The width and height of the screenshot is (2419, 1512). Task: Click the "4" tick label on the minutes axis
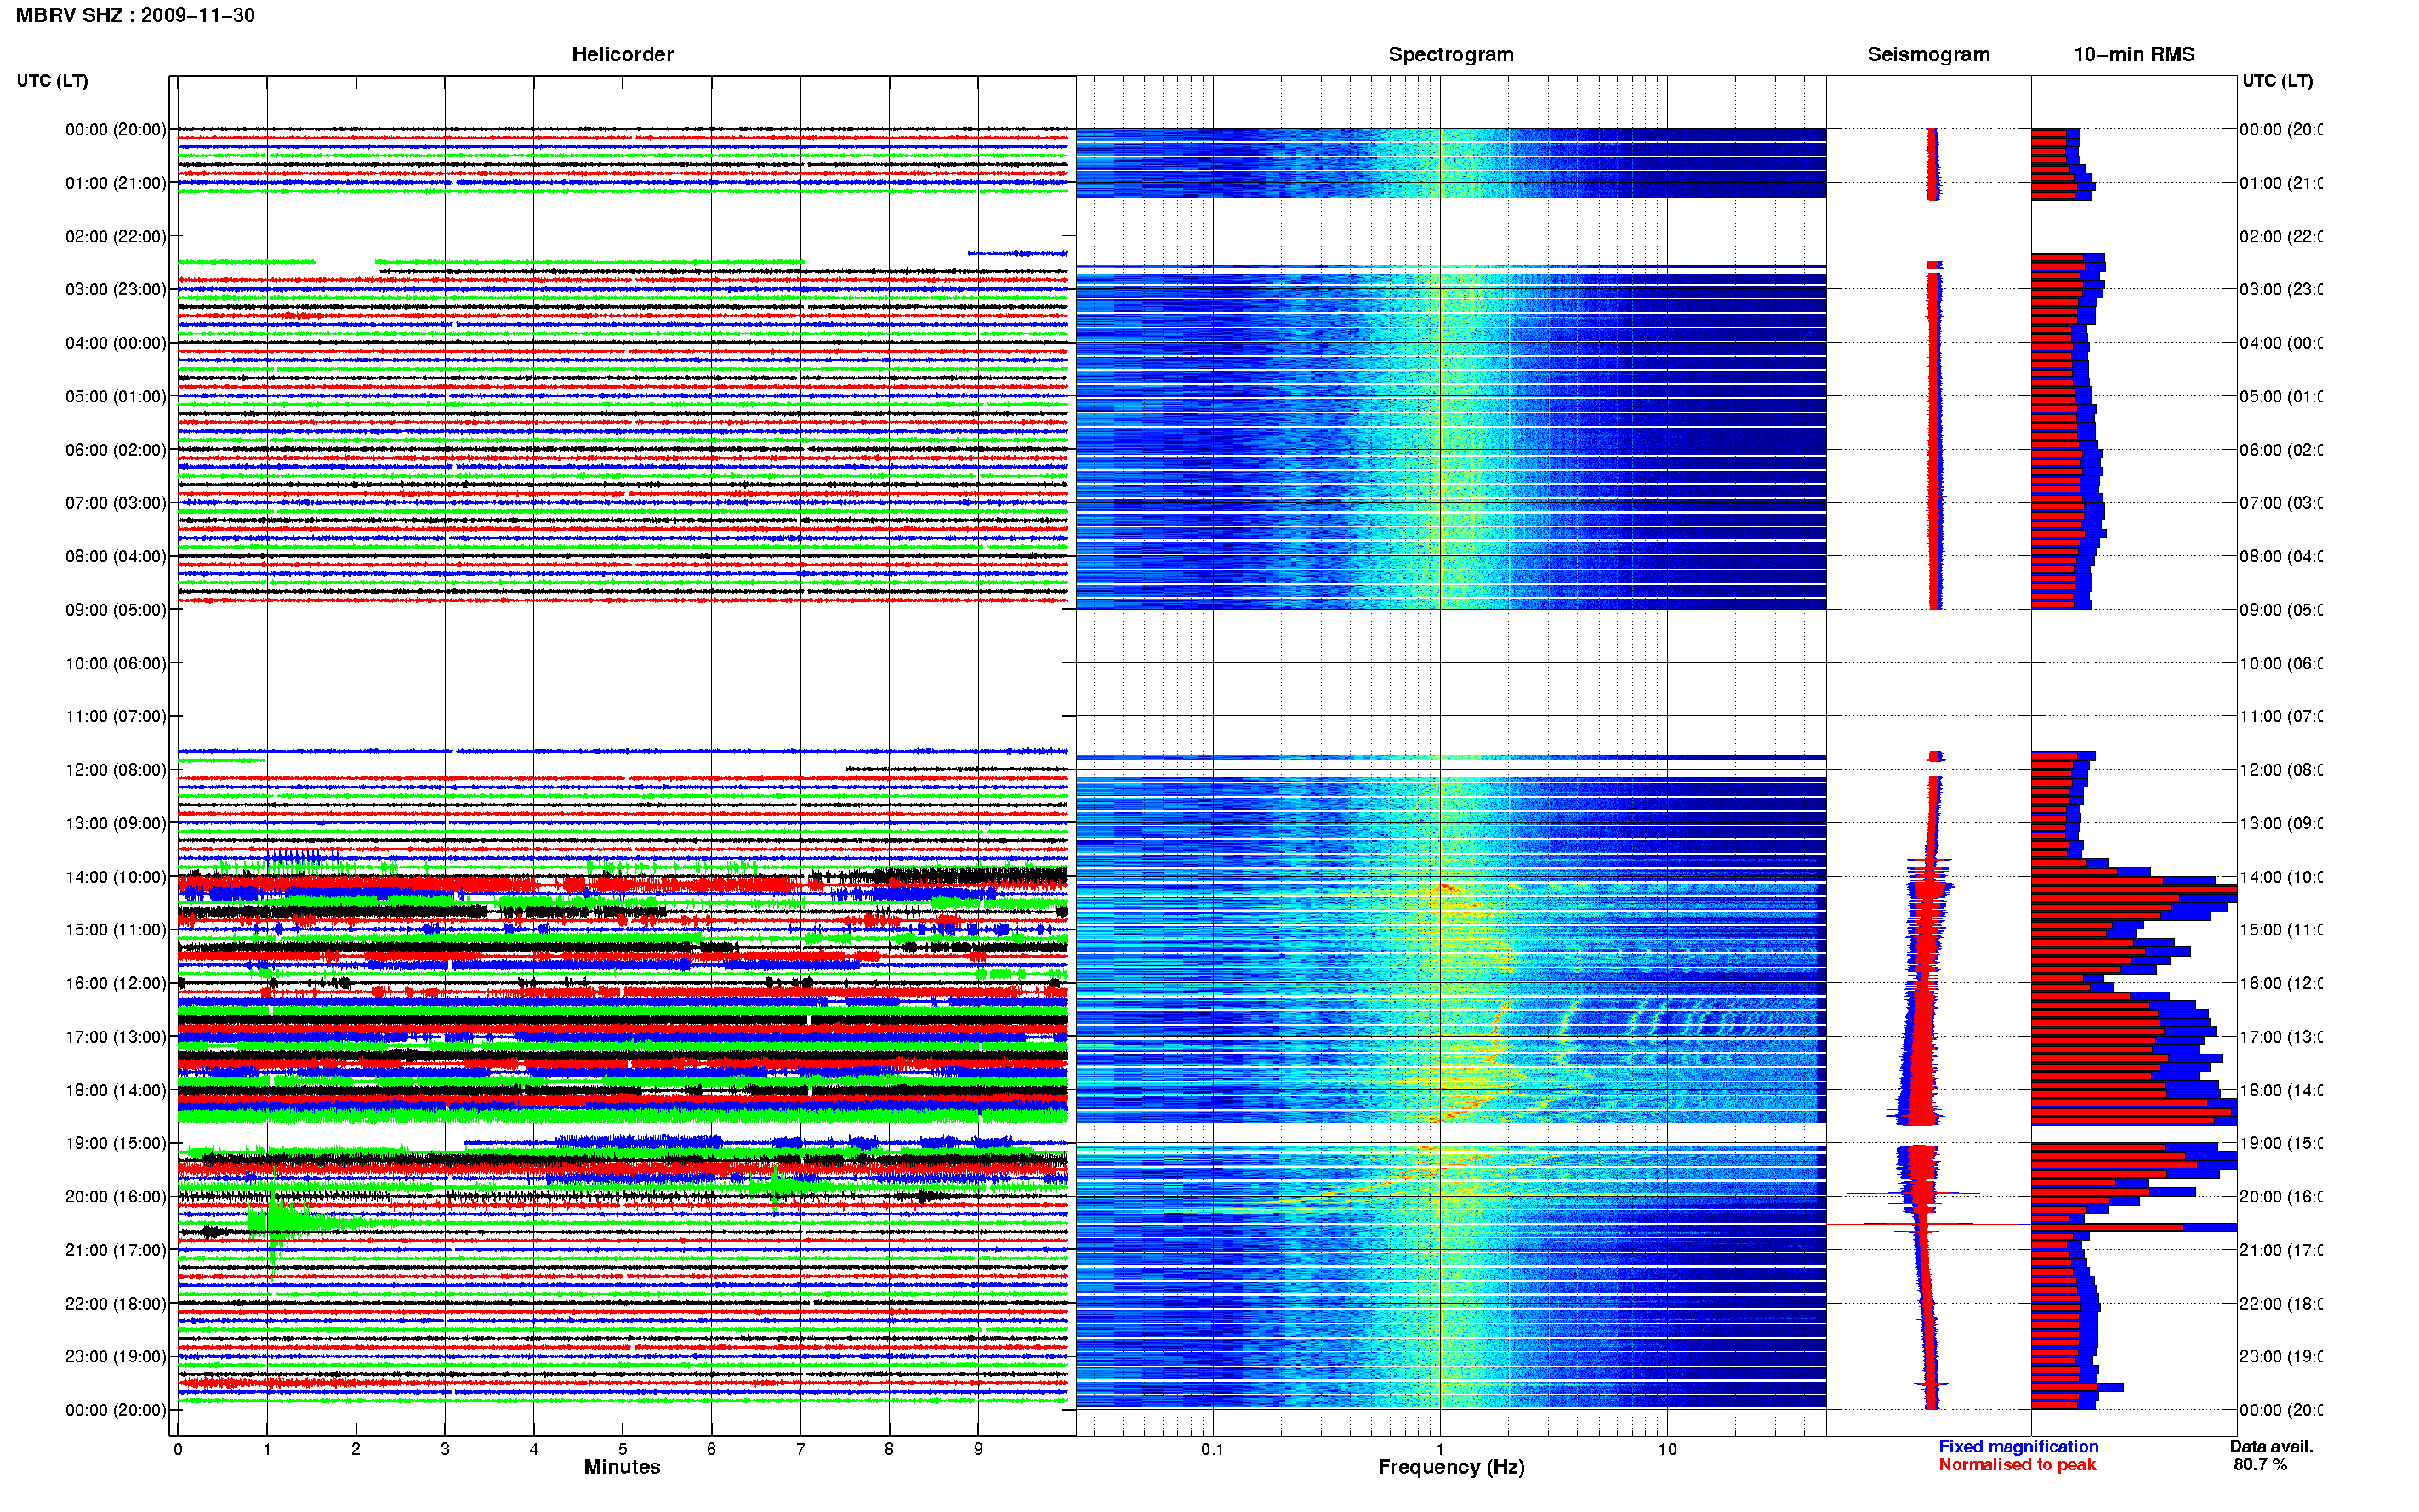534,1449
